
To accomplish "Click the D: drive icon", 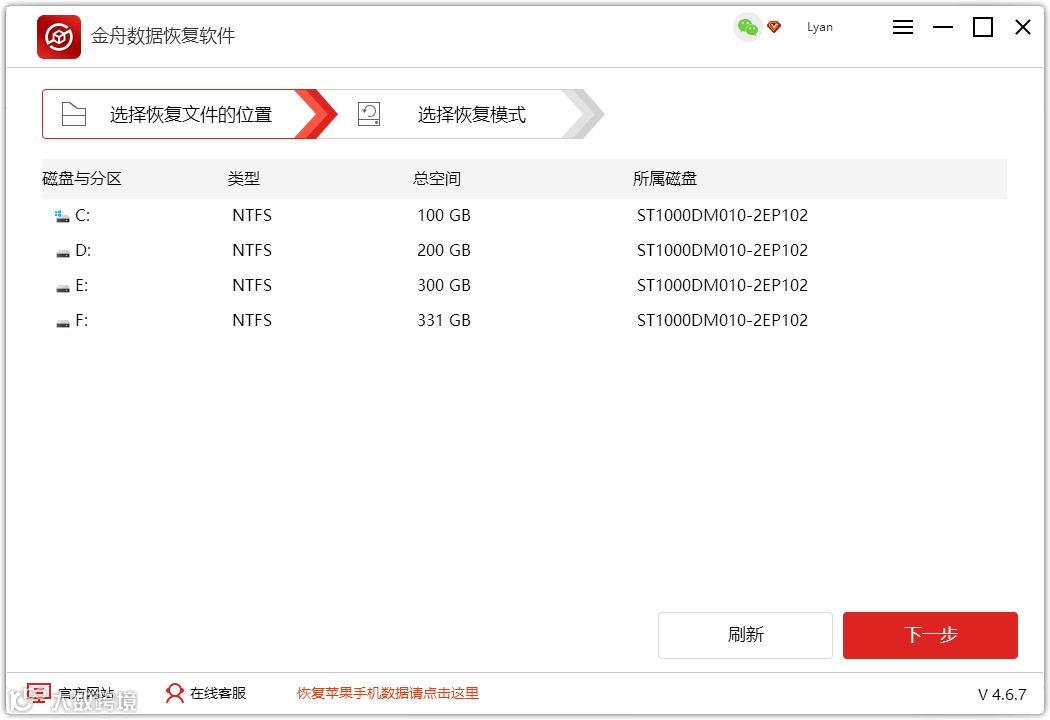I will [63, 253].
